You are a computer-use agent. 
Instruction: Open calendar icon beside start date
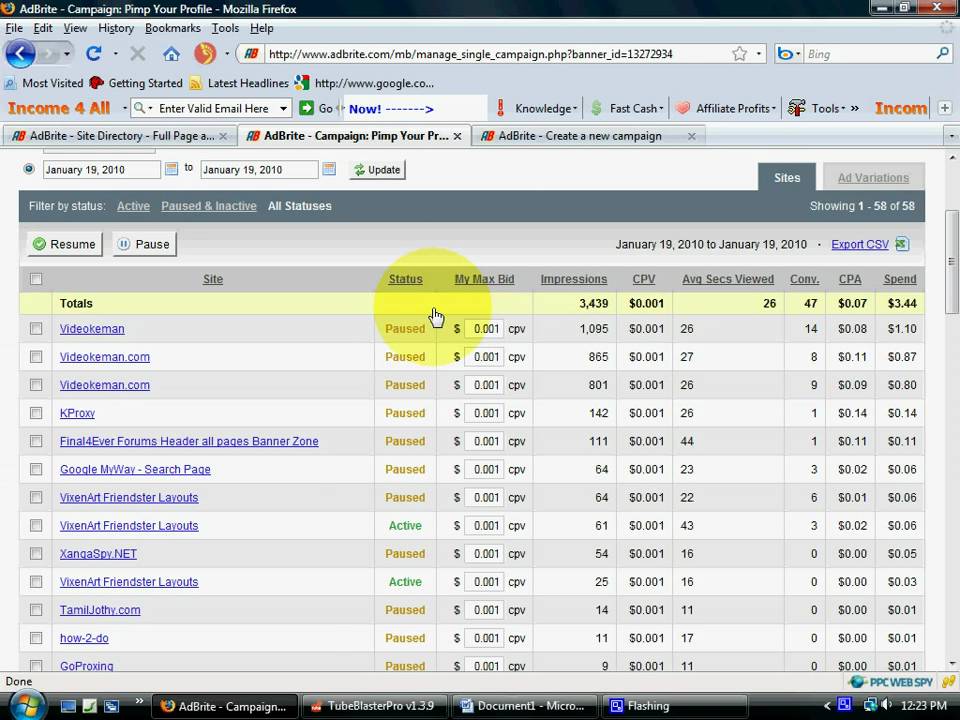point(171,168)
